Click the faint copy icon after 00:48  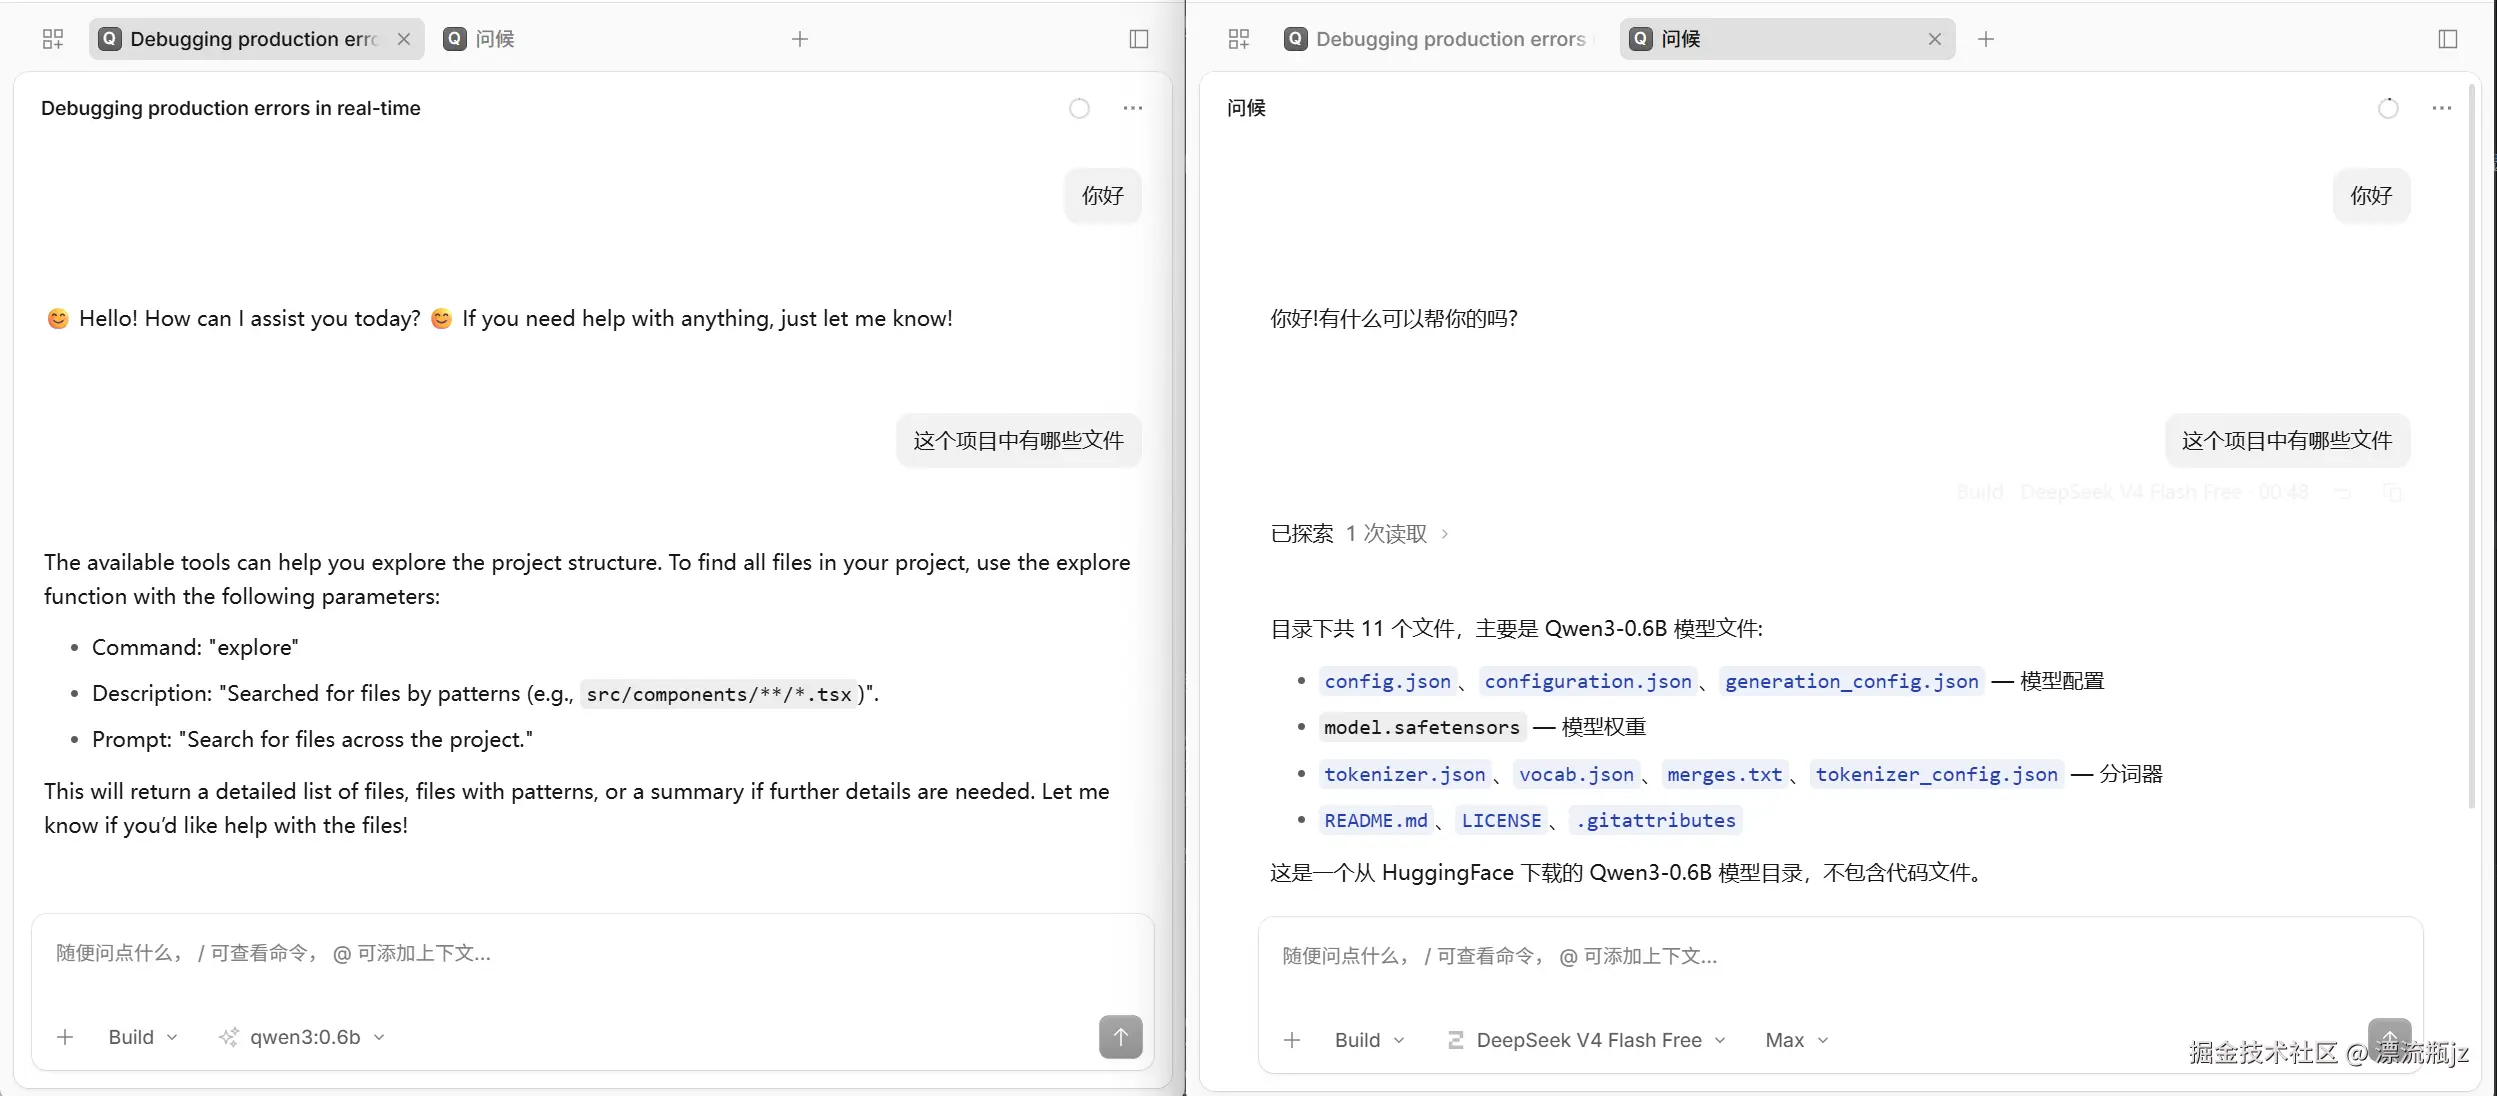point(2392,492)
